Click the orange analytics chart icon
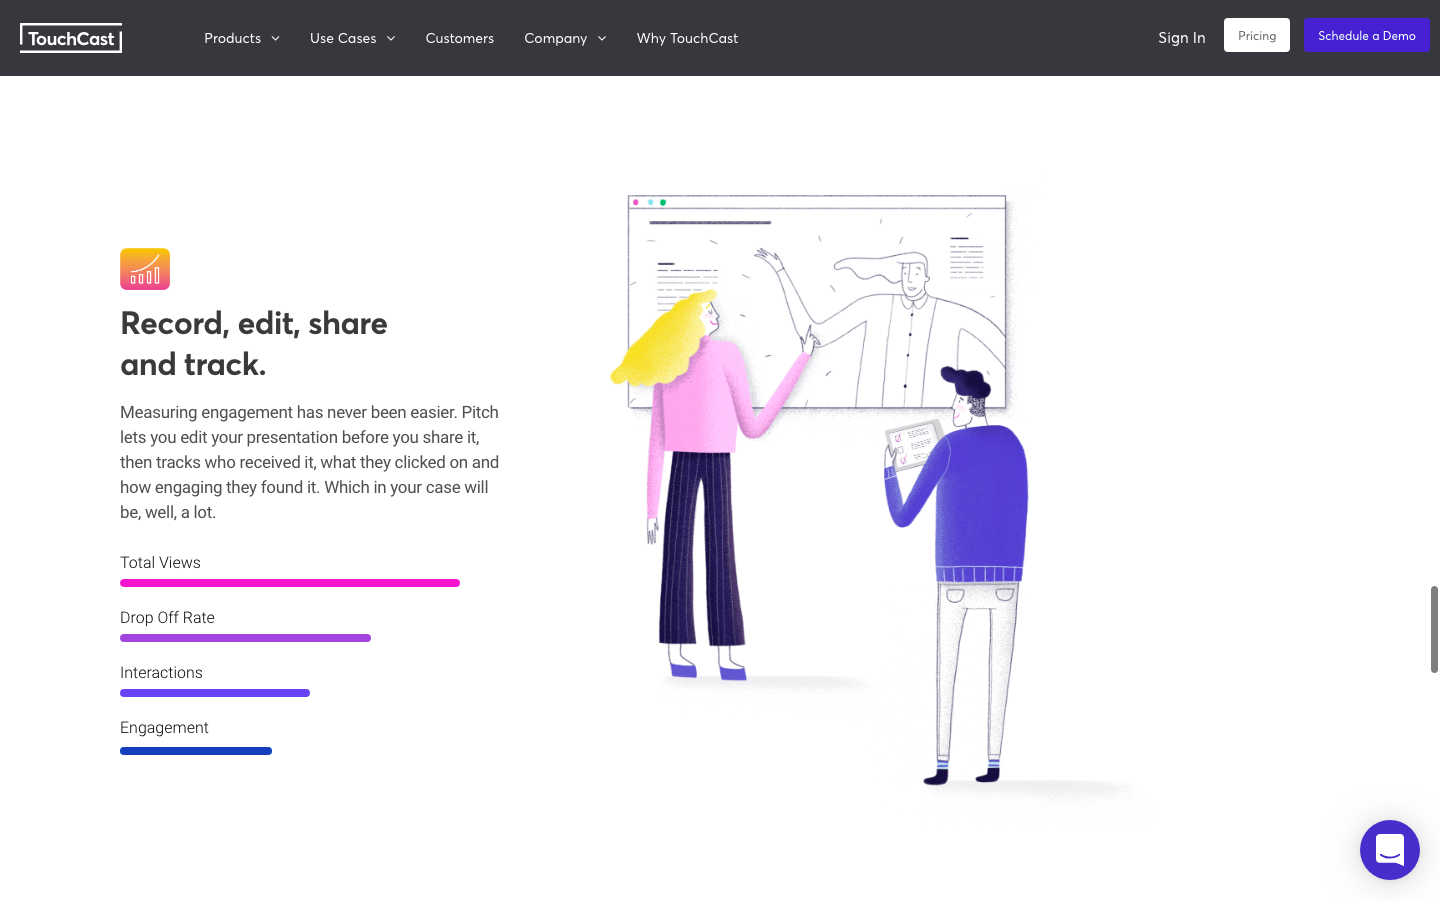This screenshot has height=900, width=1440. pyautogui.click(x=145, y=269)
